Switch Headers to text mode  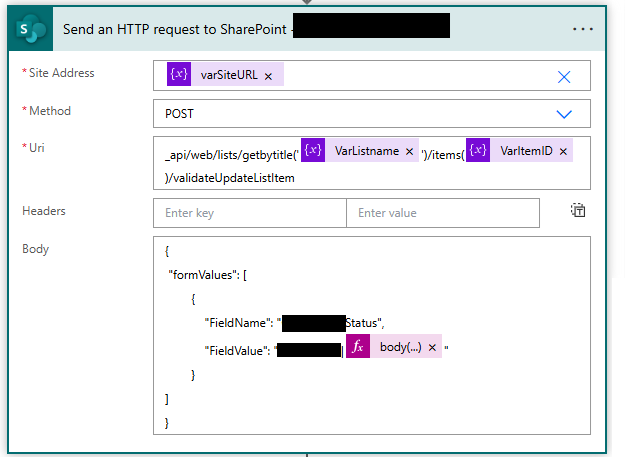point(577,211)
